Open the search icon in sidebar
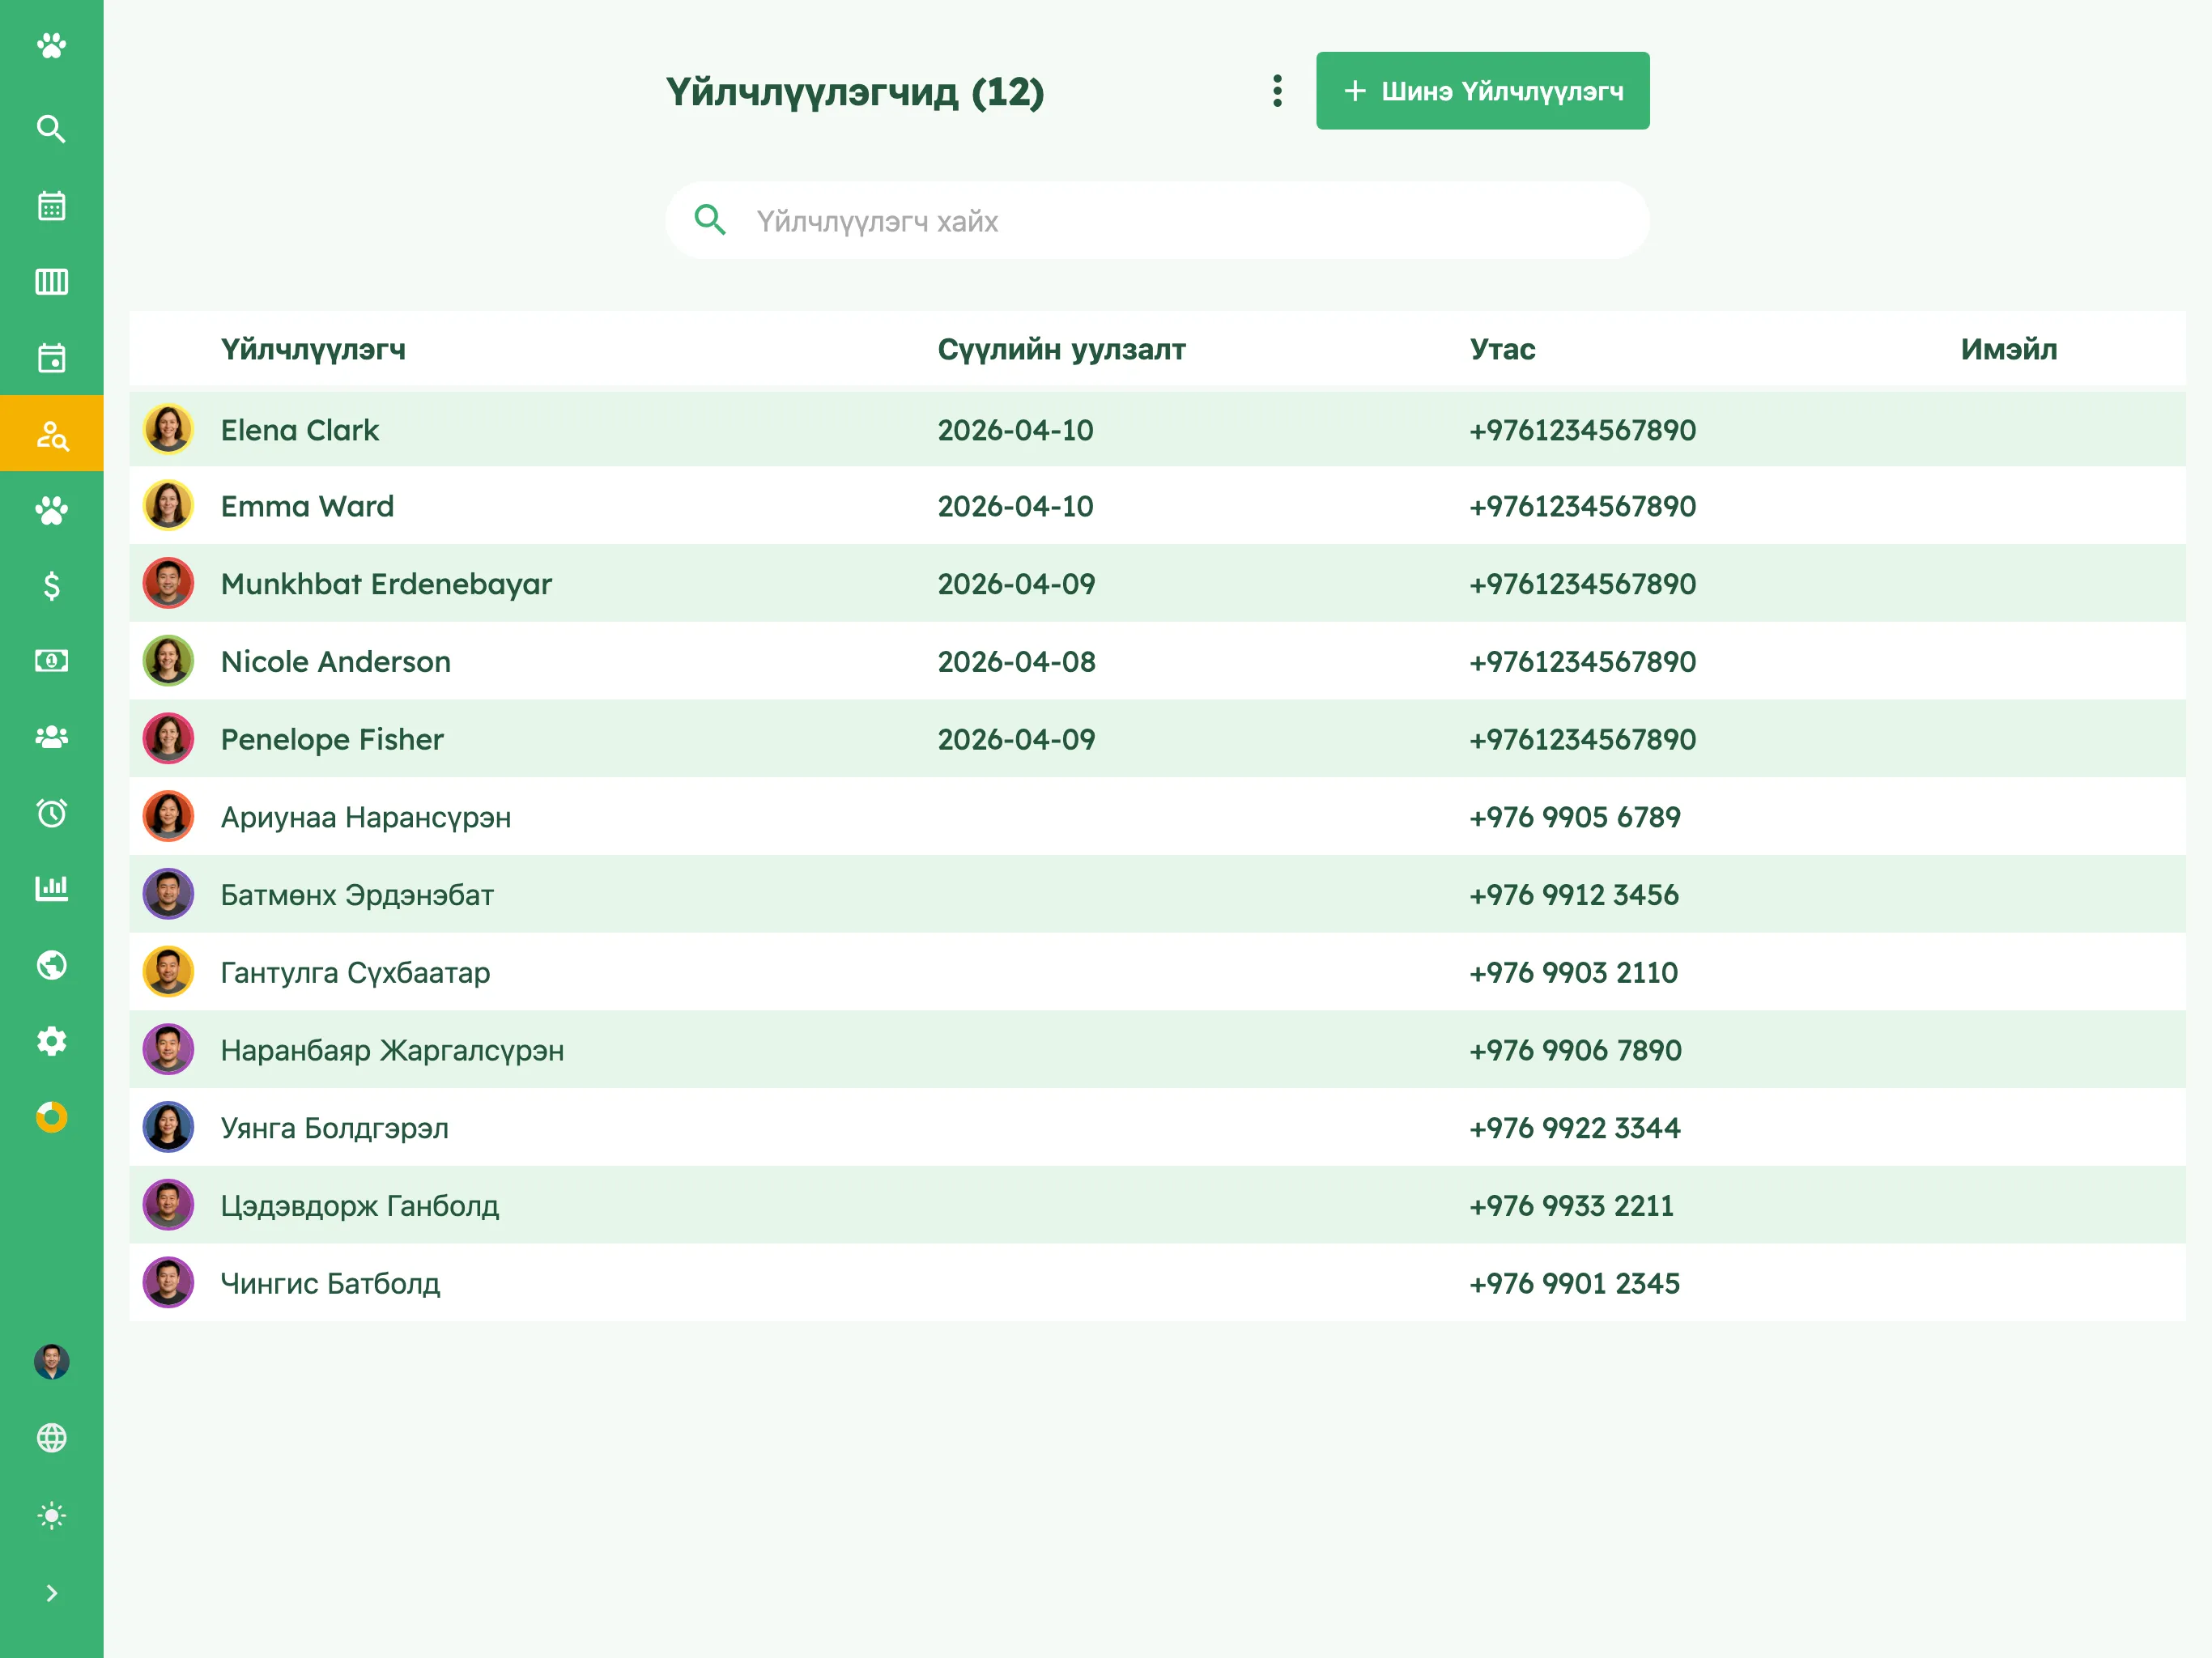This screenshot has width=2212, height=1658. point(51,129)
